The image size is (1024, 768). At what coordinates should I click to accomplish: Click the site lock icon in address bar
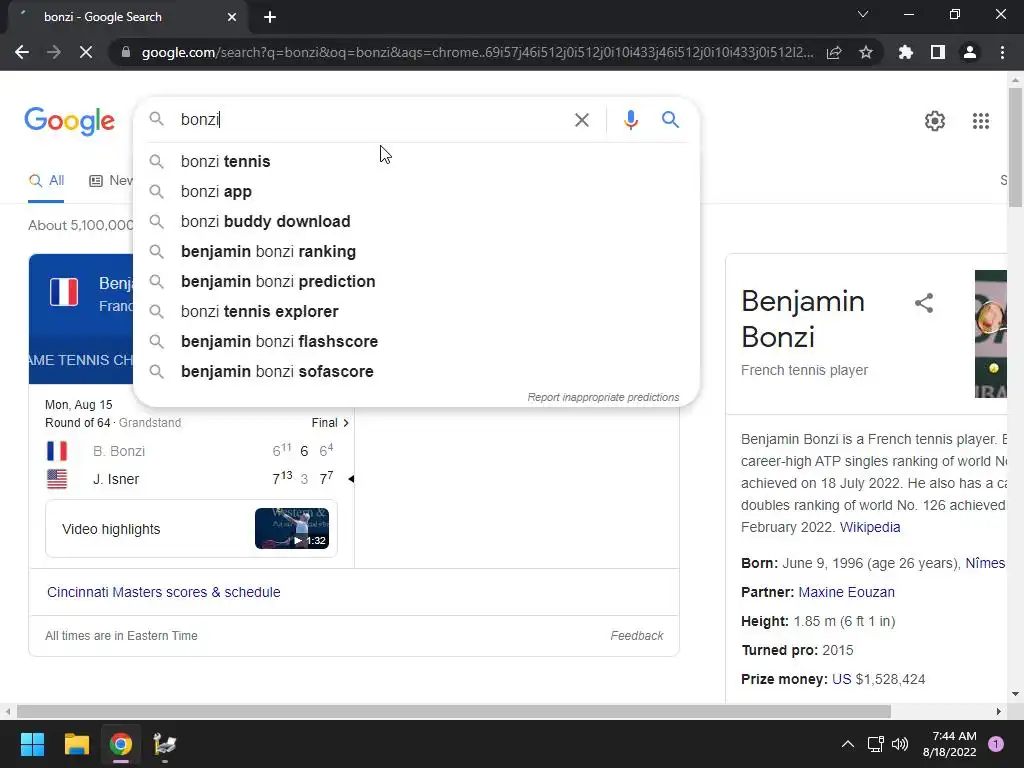coord(126,52)
